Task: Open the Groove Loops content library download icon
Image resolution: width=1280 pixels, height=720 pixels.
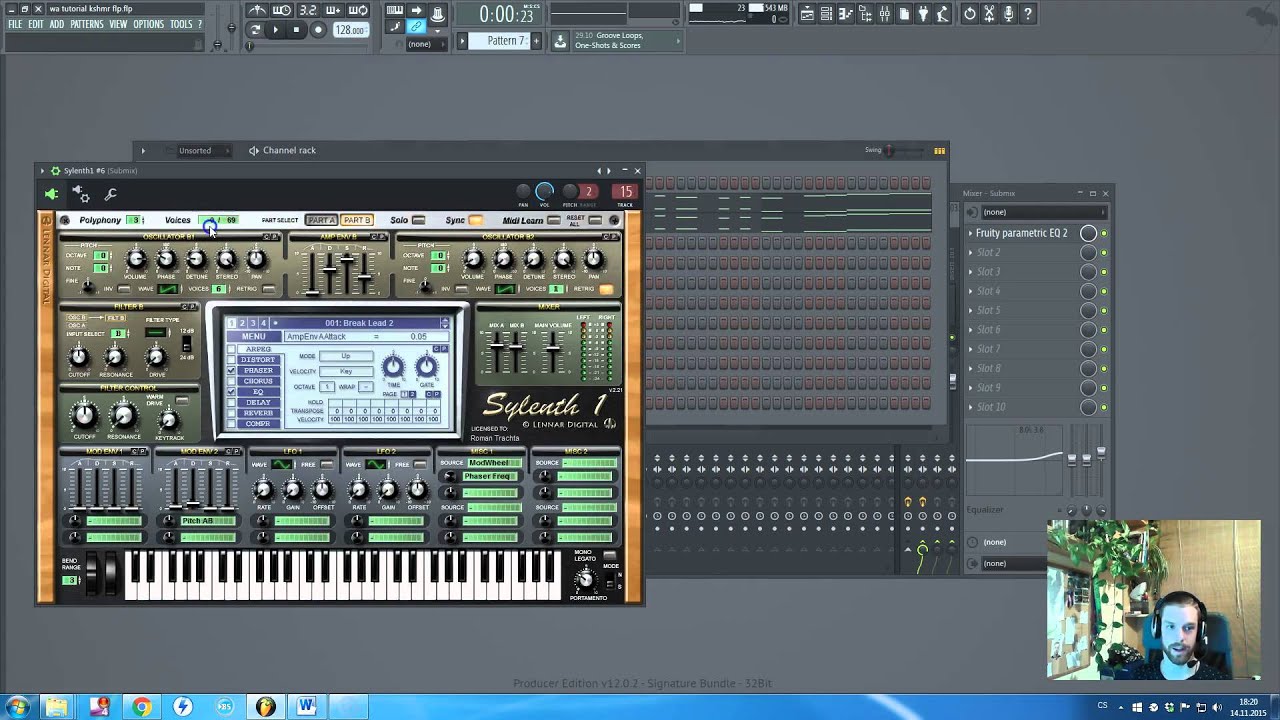Action: (x=560, y=41)
